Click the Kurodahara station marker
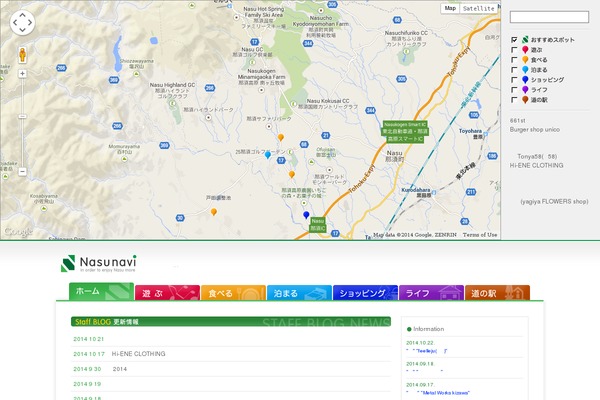Viewport: 600px width, 400px height. click(x=434, y=193)
